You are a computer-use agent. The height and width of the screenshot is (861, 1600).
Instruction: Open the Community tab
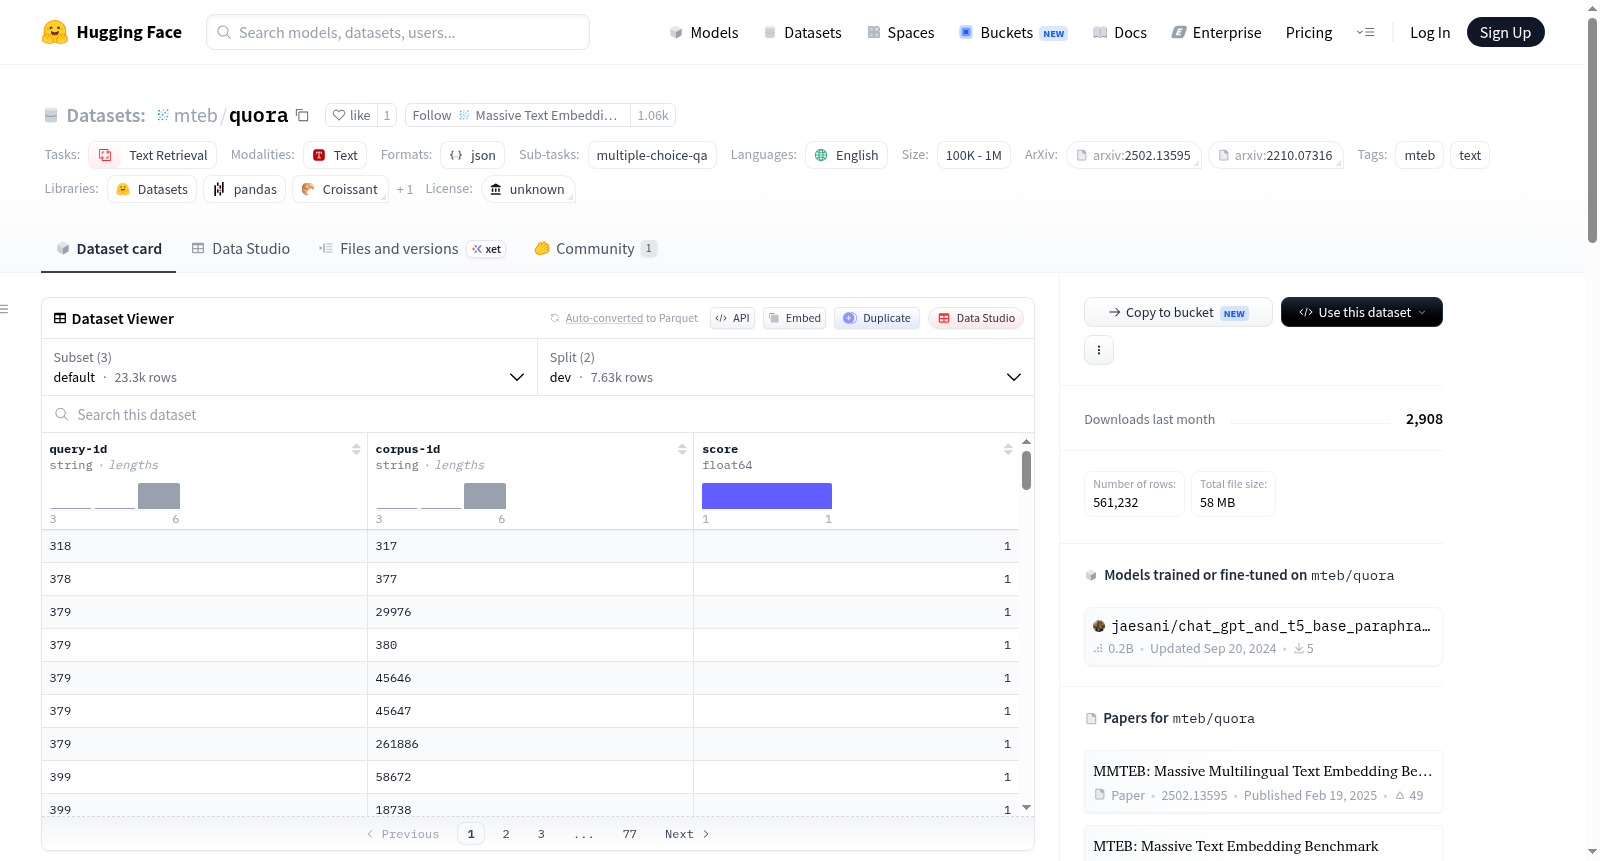pyautogui.click(x=595, y=248)
